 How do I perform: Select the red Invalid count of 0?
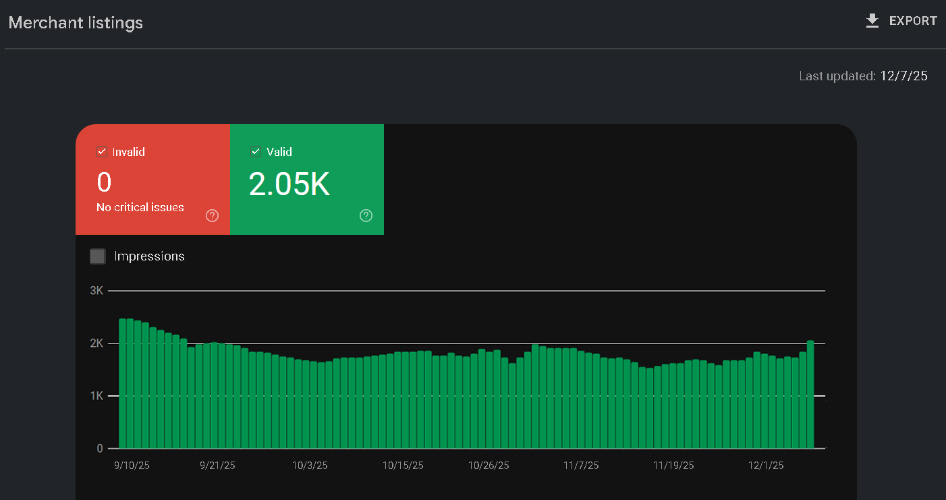(104, 183)
